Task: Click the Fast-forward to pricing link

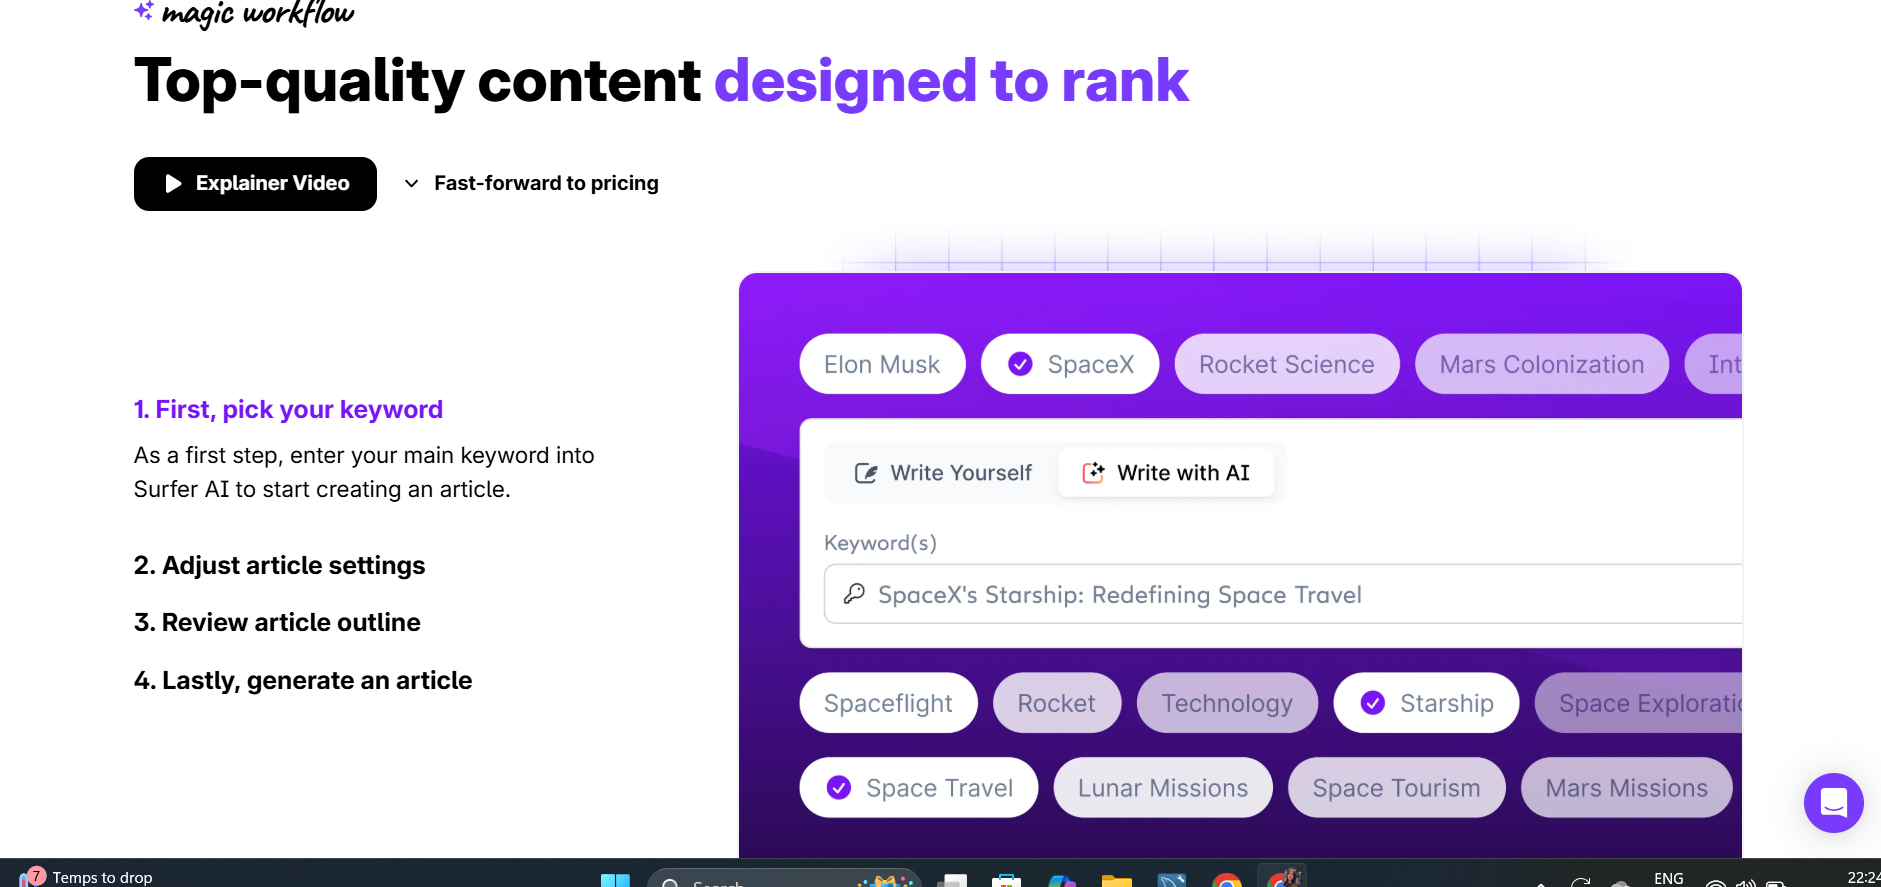Action: click(546, 183)
